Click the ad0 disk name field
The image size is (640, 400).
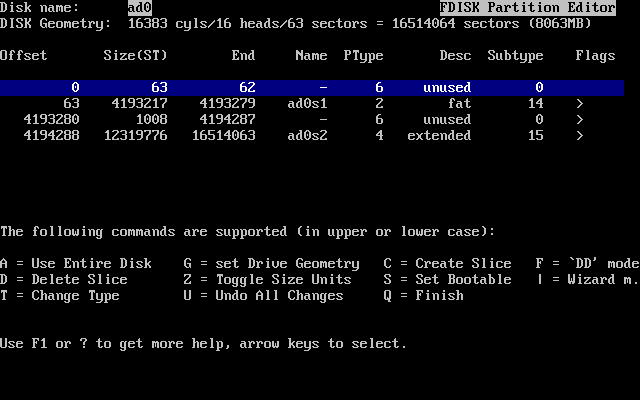click(139, 8)
